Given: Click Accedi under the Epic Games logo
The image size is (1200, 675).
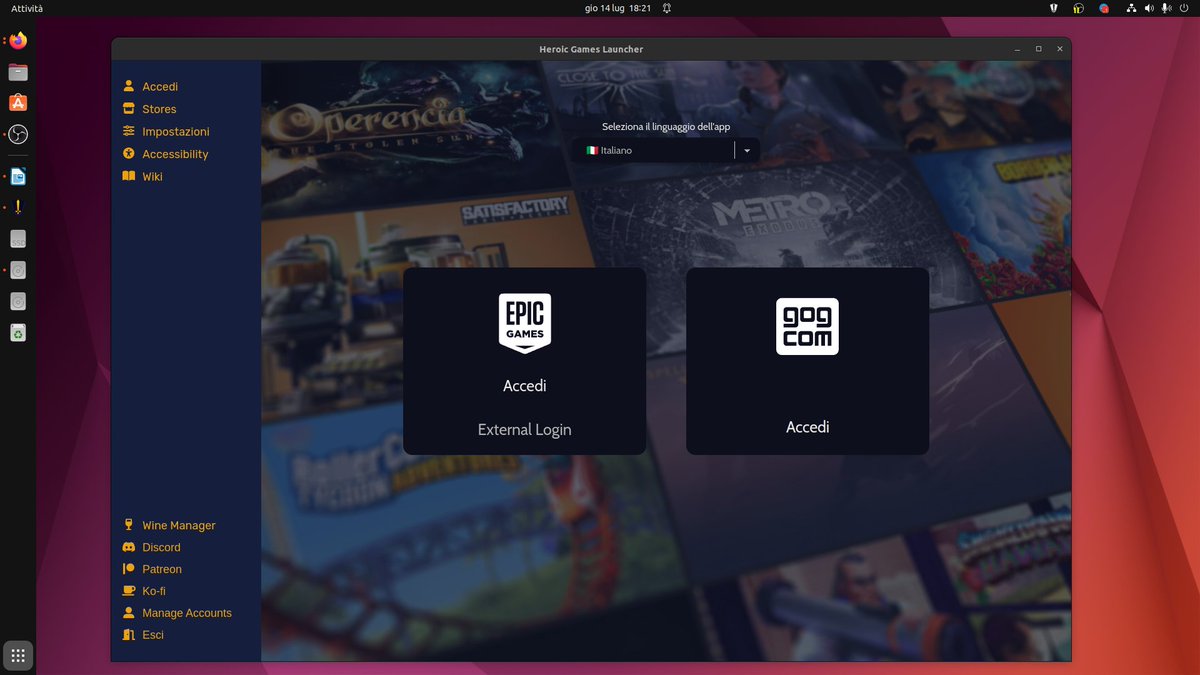Looking at the screenshot, I should pos(524,385).
